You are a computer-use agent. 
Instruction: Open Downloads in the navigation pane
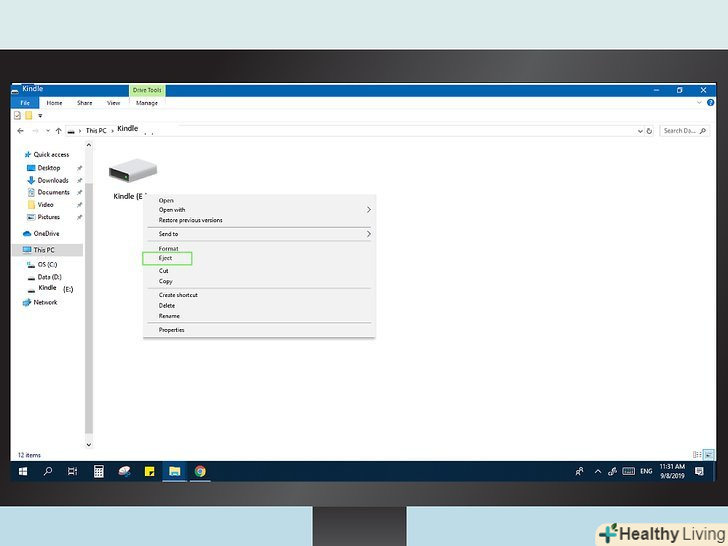[x=53, y=180]
